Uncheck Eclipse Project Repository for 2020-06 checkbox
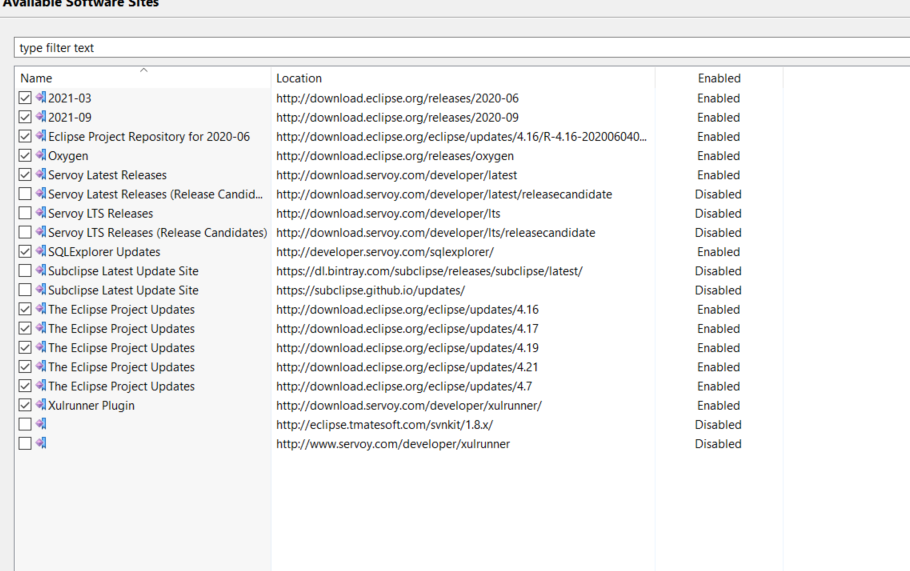 click(25, 136)
